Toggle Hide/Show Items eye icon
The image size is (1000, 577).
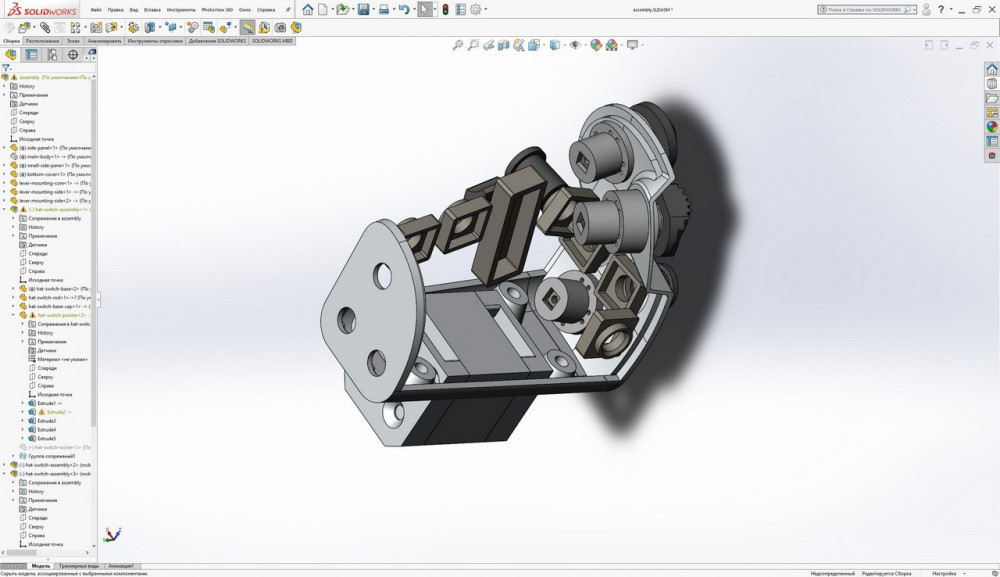[576, 45]
